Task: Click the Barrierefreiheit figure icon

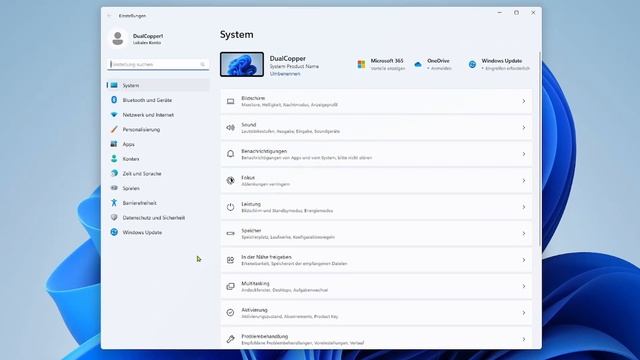Action: (114, 203)
